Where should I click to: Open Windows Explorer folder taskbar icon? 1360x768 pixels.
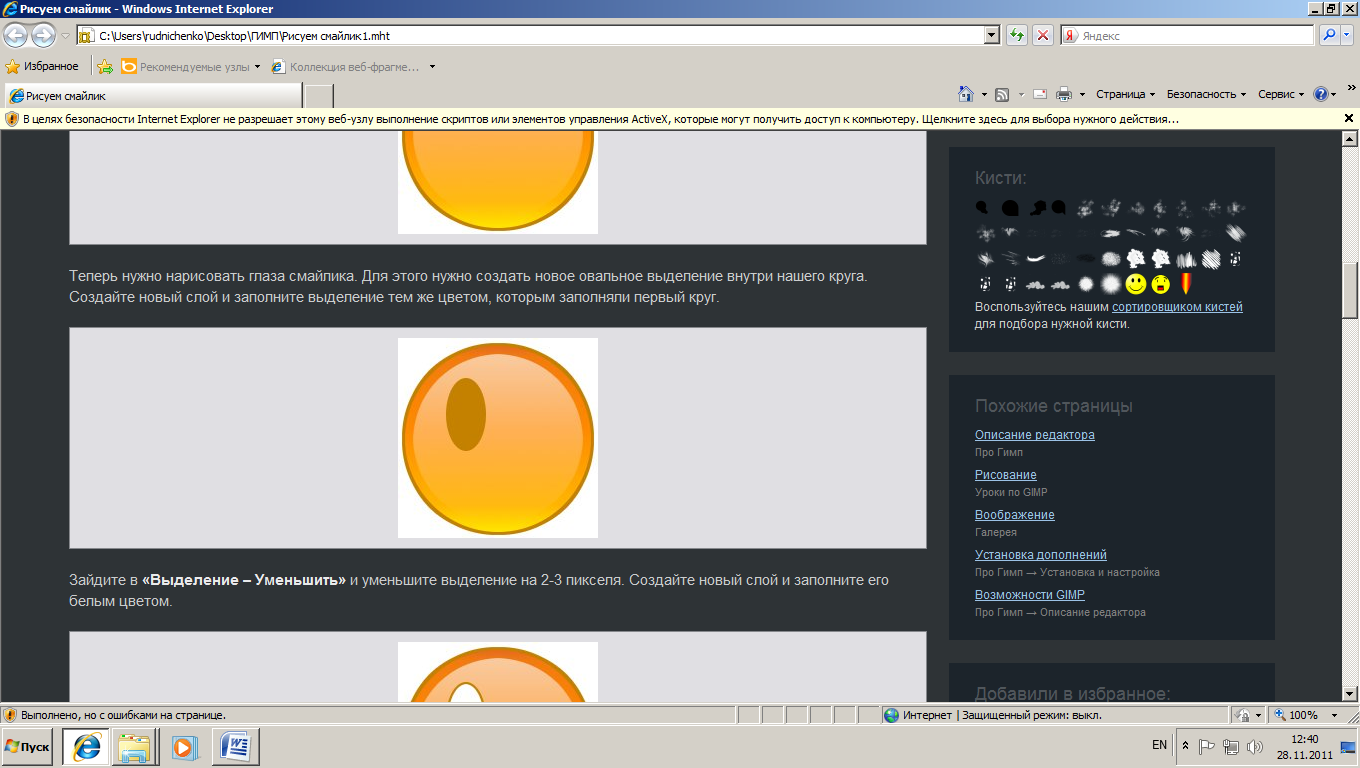click(135, 747)
